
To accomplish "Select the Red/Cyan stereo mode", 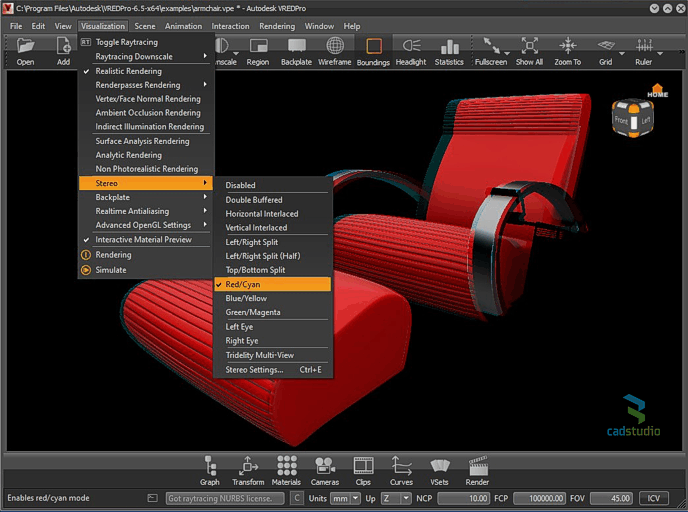I will 272,284.
